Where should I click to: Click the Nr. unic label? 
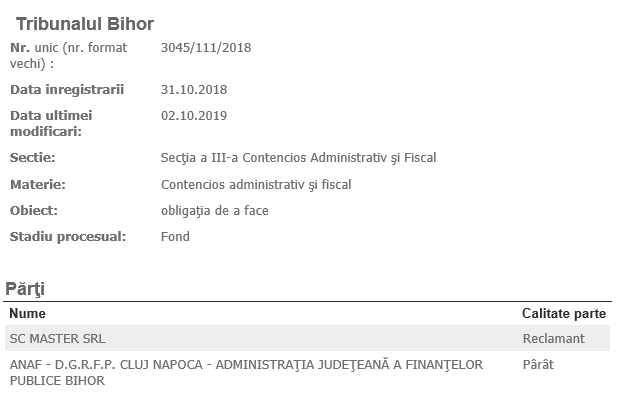click(x=69, y=55)
